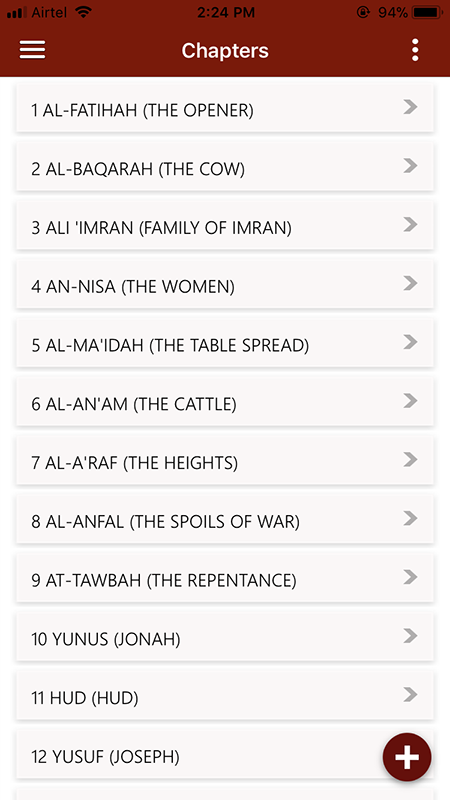Screen dimensions: 450x800
Task: Select 12 Yusuf (Joseph) chapter
Action: click(x=225, y=755)
